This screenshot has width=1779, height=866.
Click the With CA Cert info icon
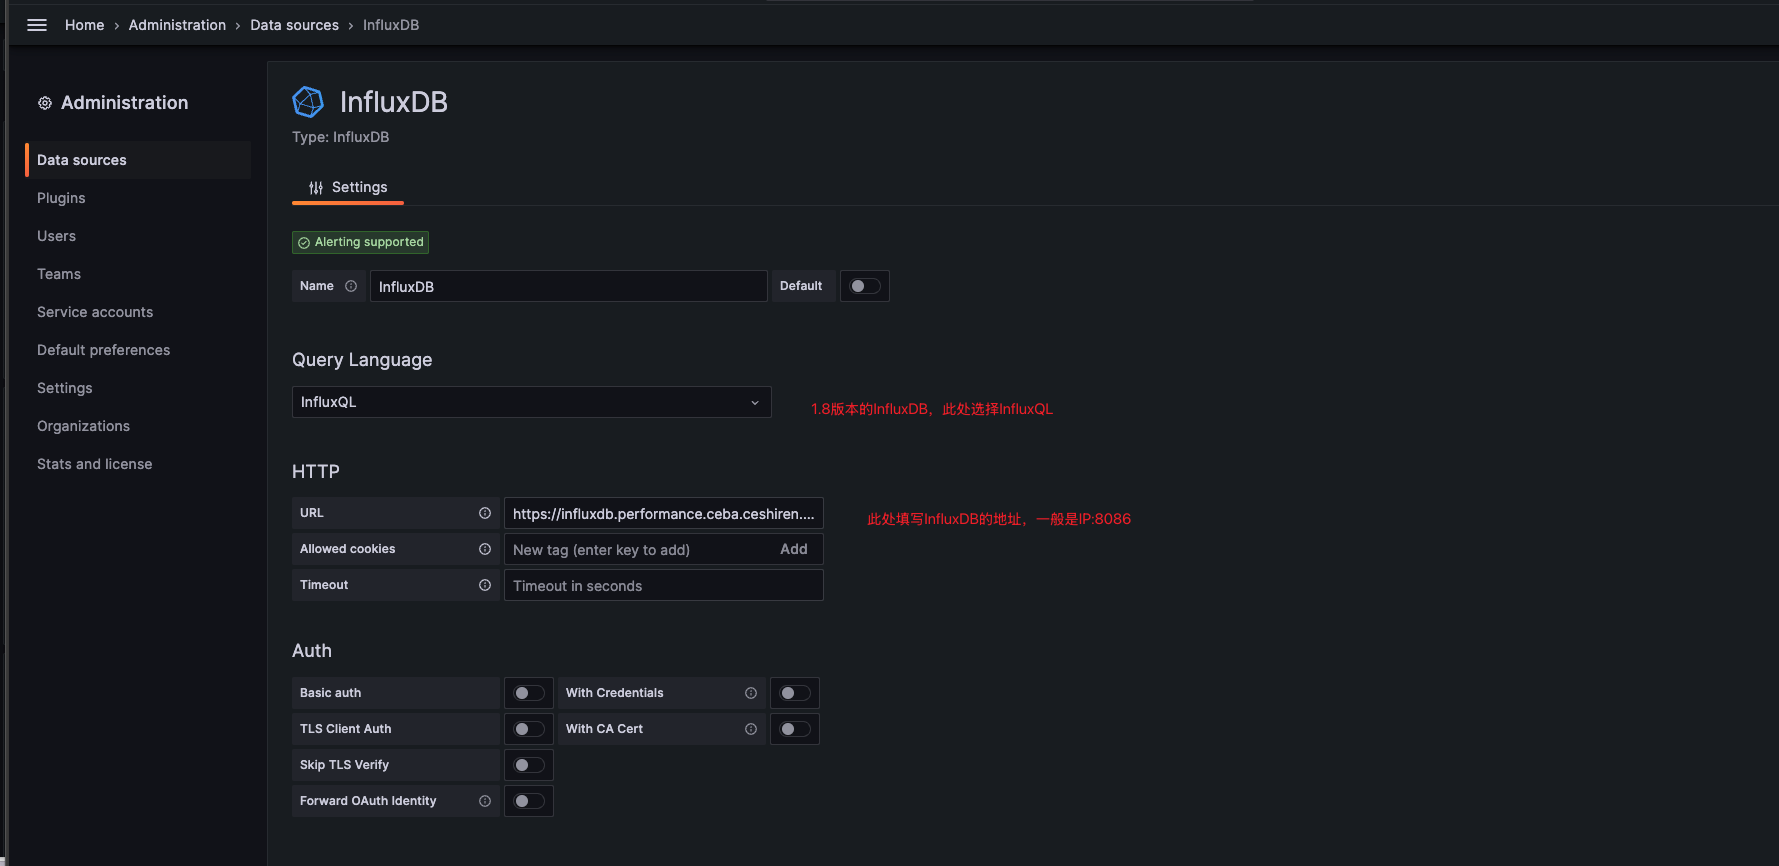click(751, 729)
